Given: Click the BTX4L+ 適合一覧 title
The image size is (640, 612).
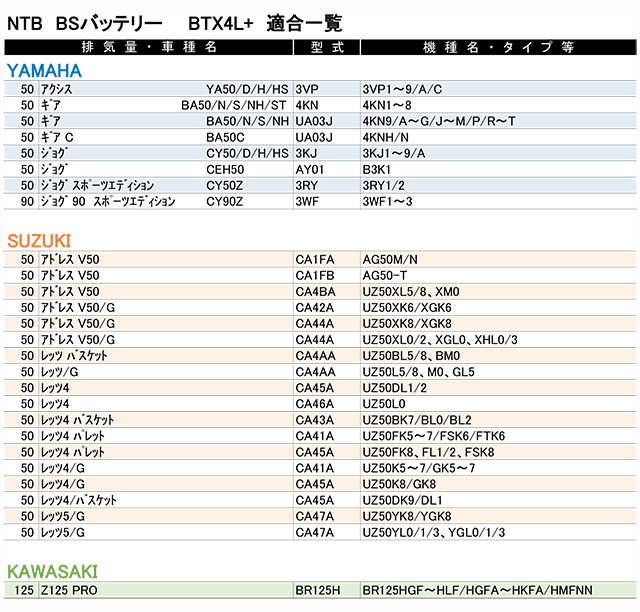Looking at the screenshot, I should pos(265,24).
